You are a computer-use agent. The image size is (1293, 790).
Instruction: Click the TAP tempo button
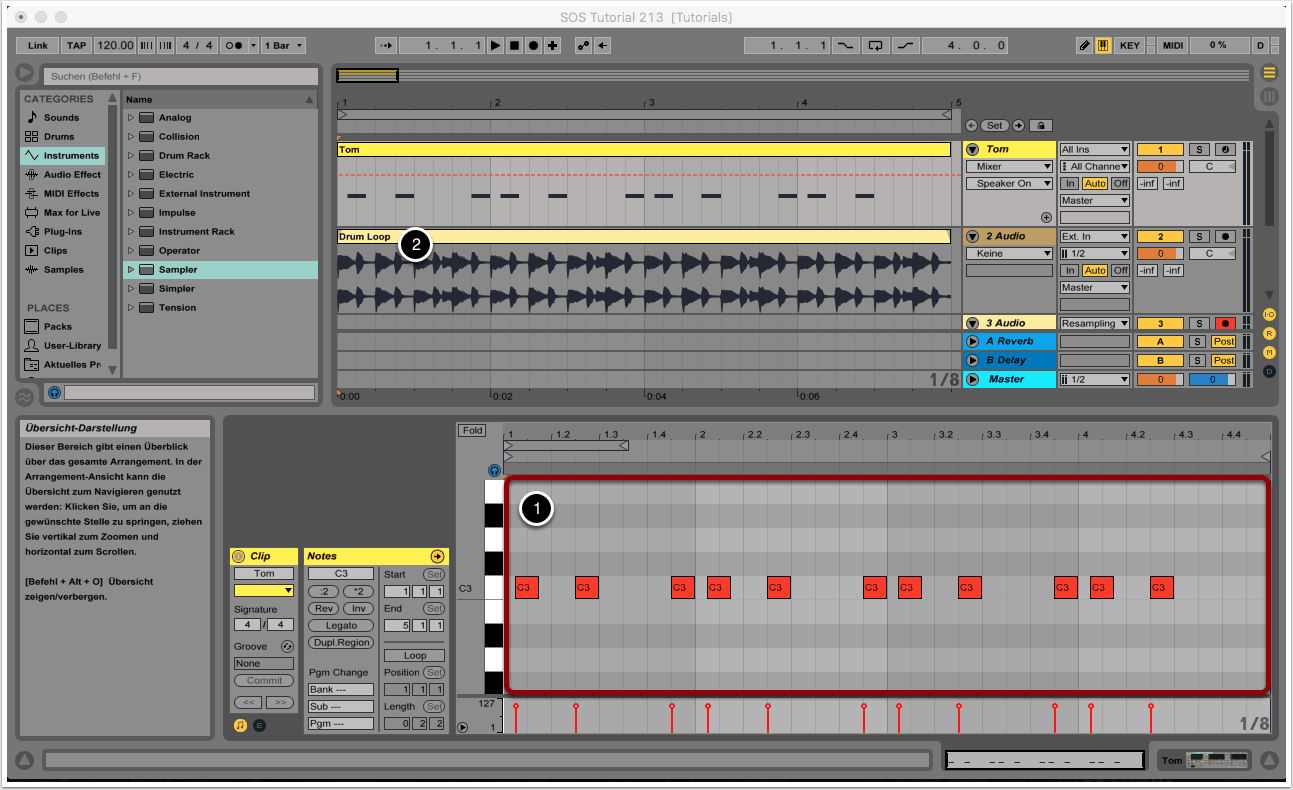coord(76,45)
